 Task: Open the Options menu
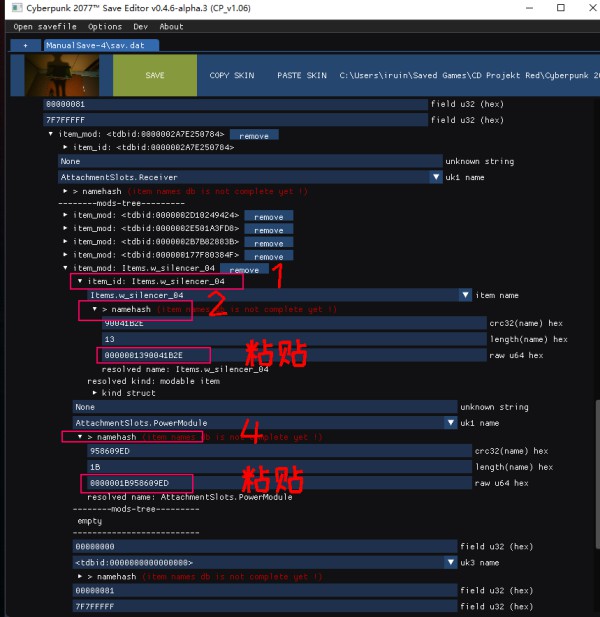click(x=105, y=27)
